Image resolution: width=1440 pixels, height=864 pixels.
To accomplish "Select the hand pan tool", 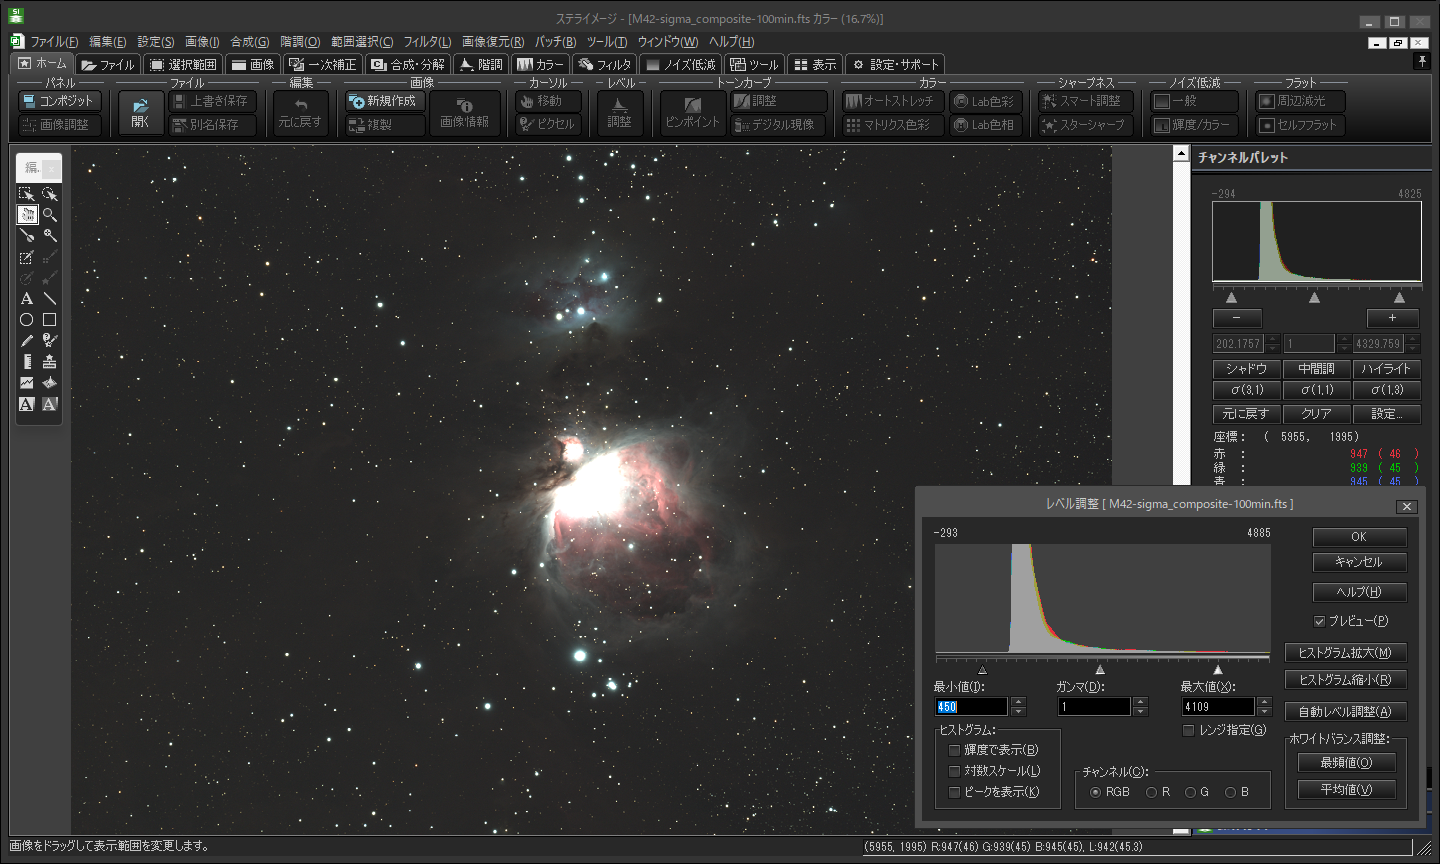I will click(27, 215).
